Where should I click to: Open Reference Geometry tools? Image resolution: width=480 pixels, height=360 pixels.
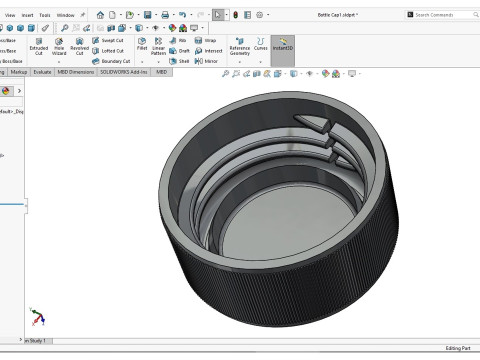tap(240, 46)
